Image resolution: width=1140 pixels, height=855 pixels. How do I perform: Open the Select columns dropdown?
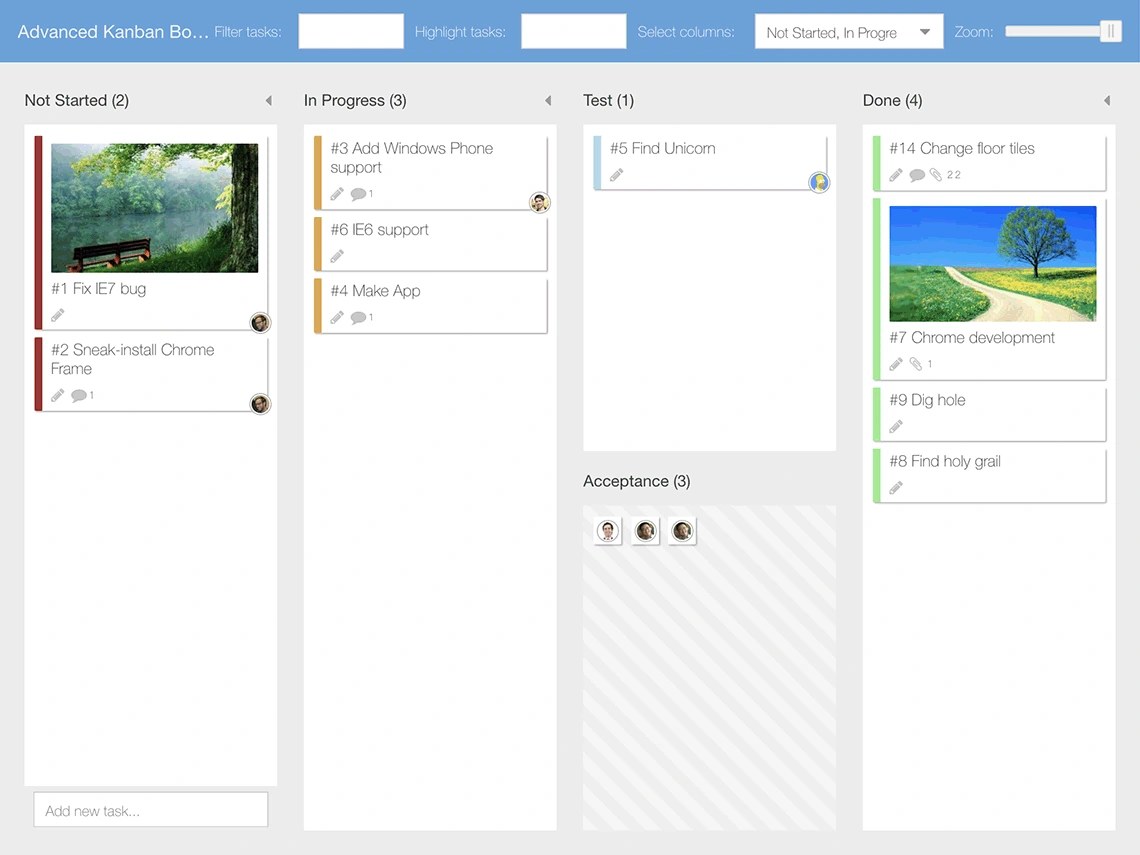[x=849, y=32]
